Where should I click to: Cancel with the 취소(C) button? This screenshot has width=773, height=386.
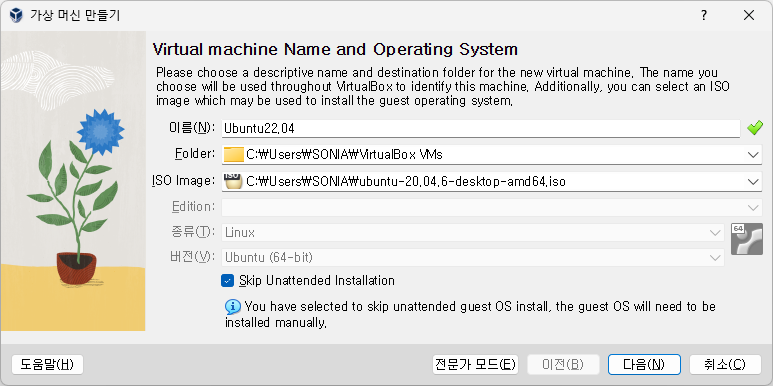725,365
